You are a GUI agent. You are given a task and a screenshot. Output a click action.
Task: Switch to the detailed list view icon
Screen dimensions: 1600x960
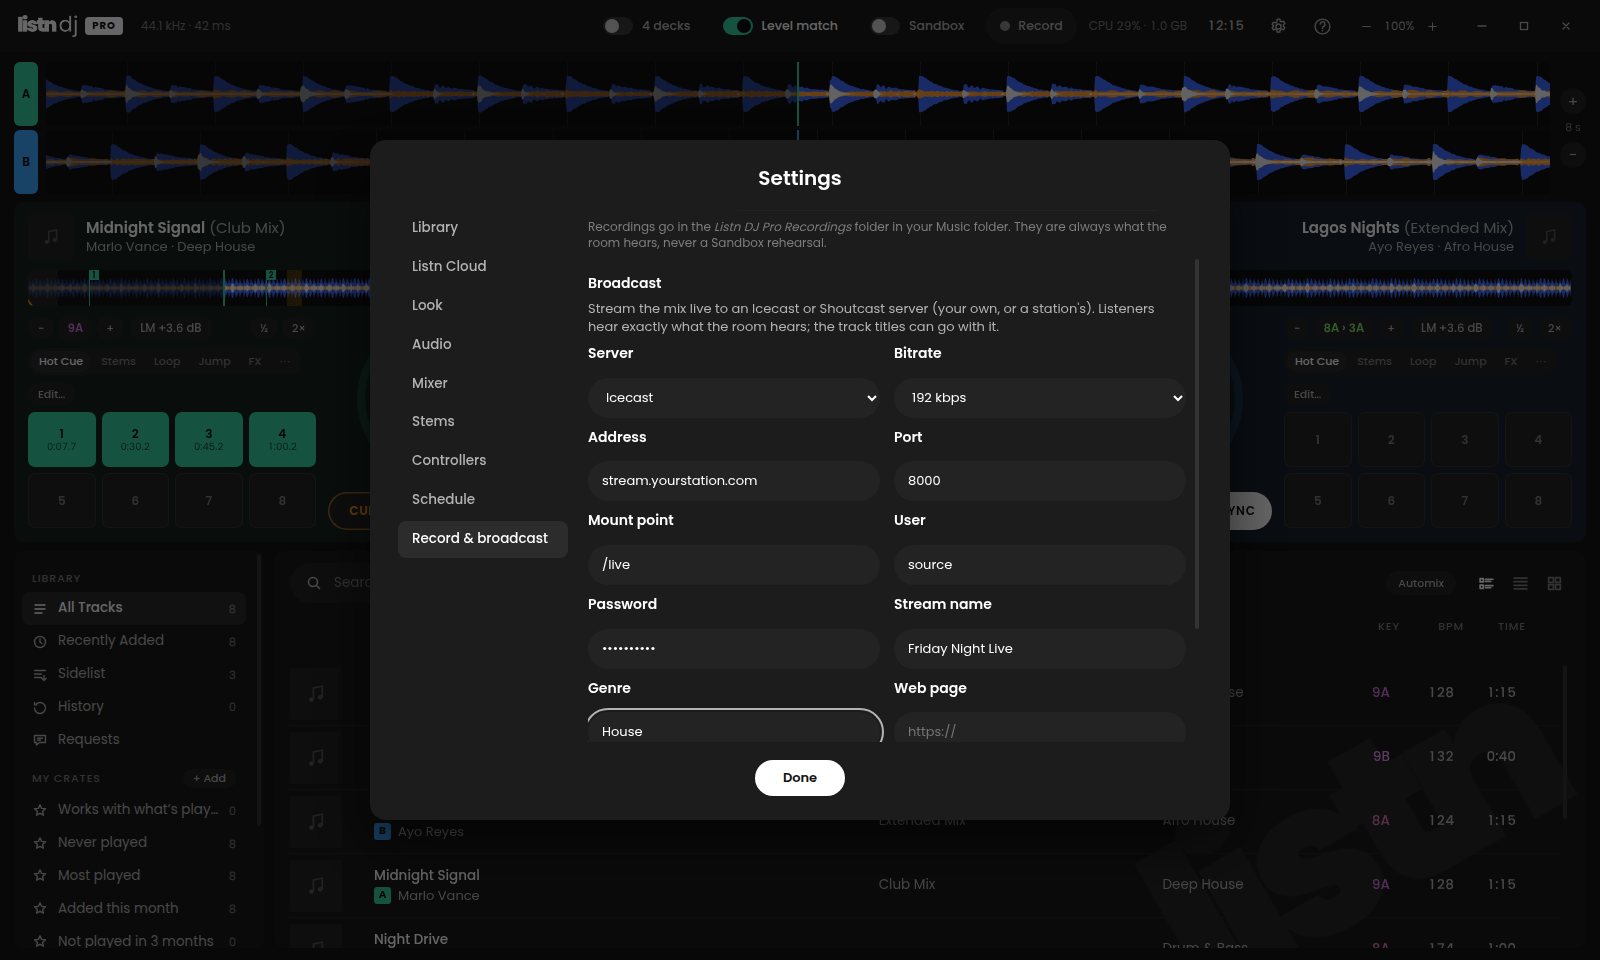[x=1486, y=583]
